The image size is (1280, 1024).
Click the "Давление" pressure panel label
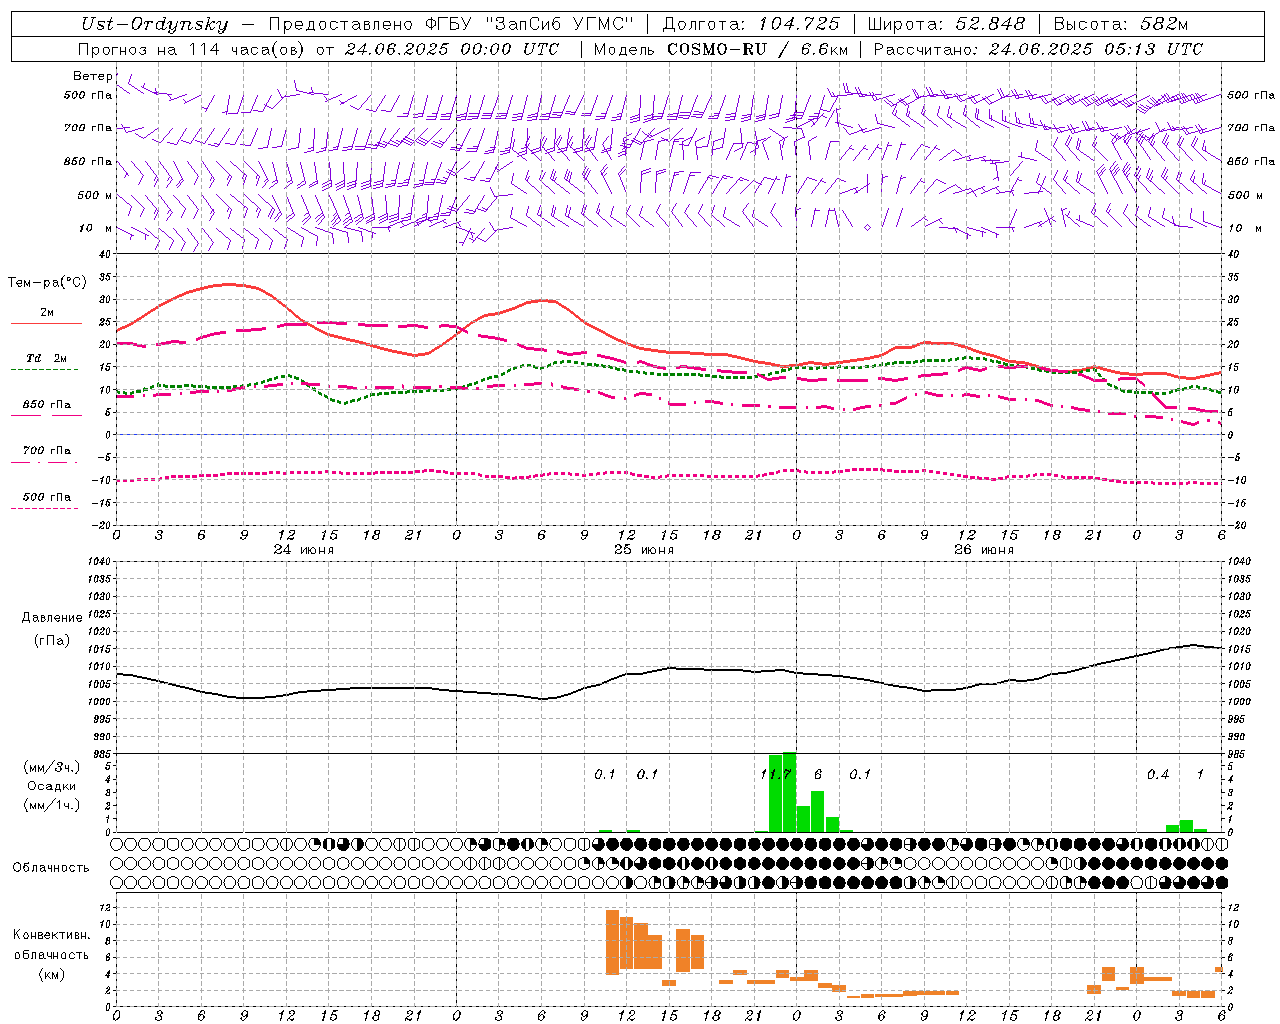click(50, 618)
